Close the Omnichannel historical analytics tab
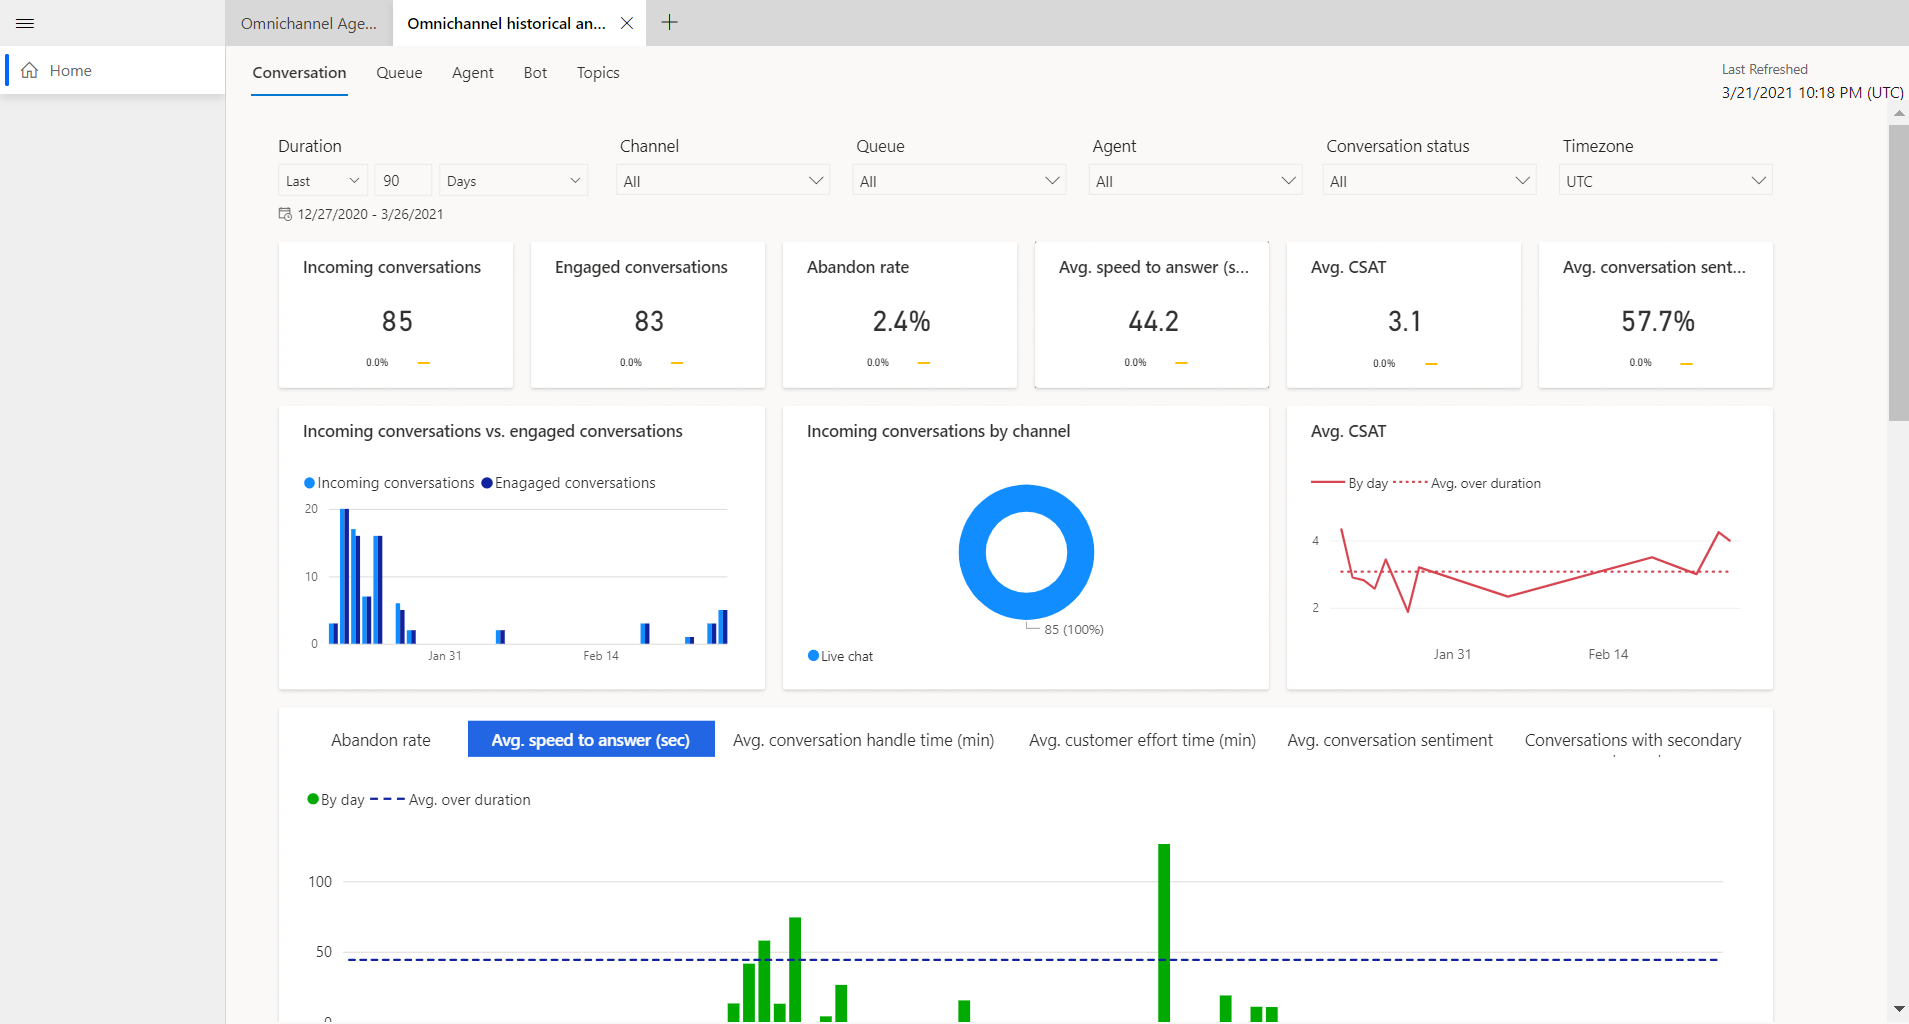 [x=627, y=23]
